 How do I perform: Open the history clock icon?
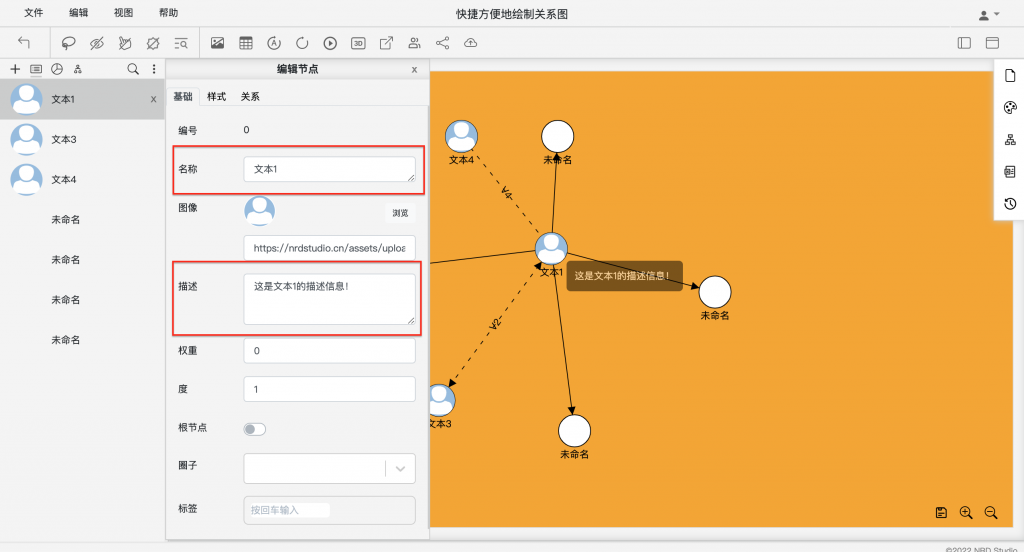coord(1009,203)
